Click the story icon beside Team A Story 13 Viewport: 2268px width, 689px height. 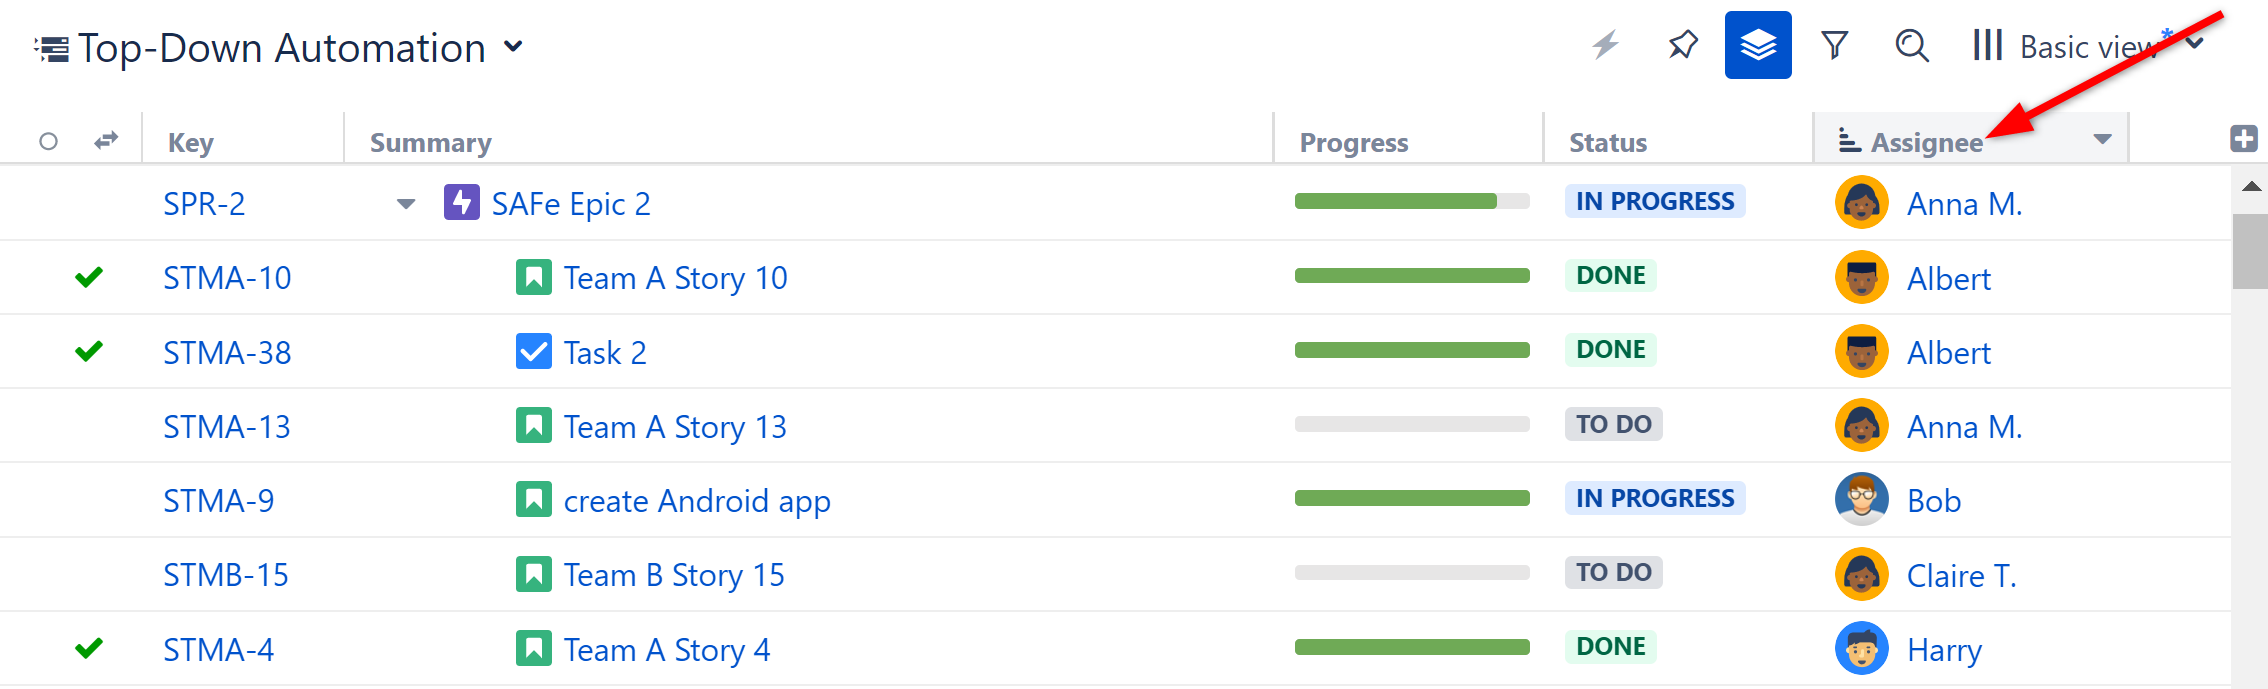535,425
